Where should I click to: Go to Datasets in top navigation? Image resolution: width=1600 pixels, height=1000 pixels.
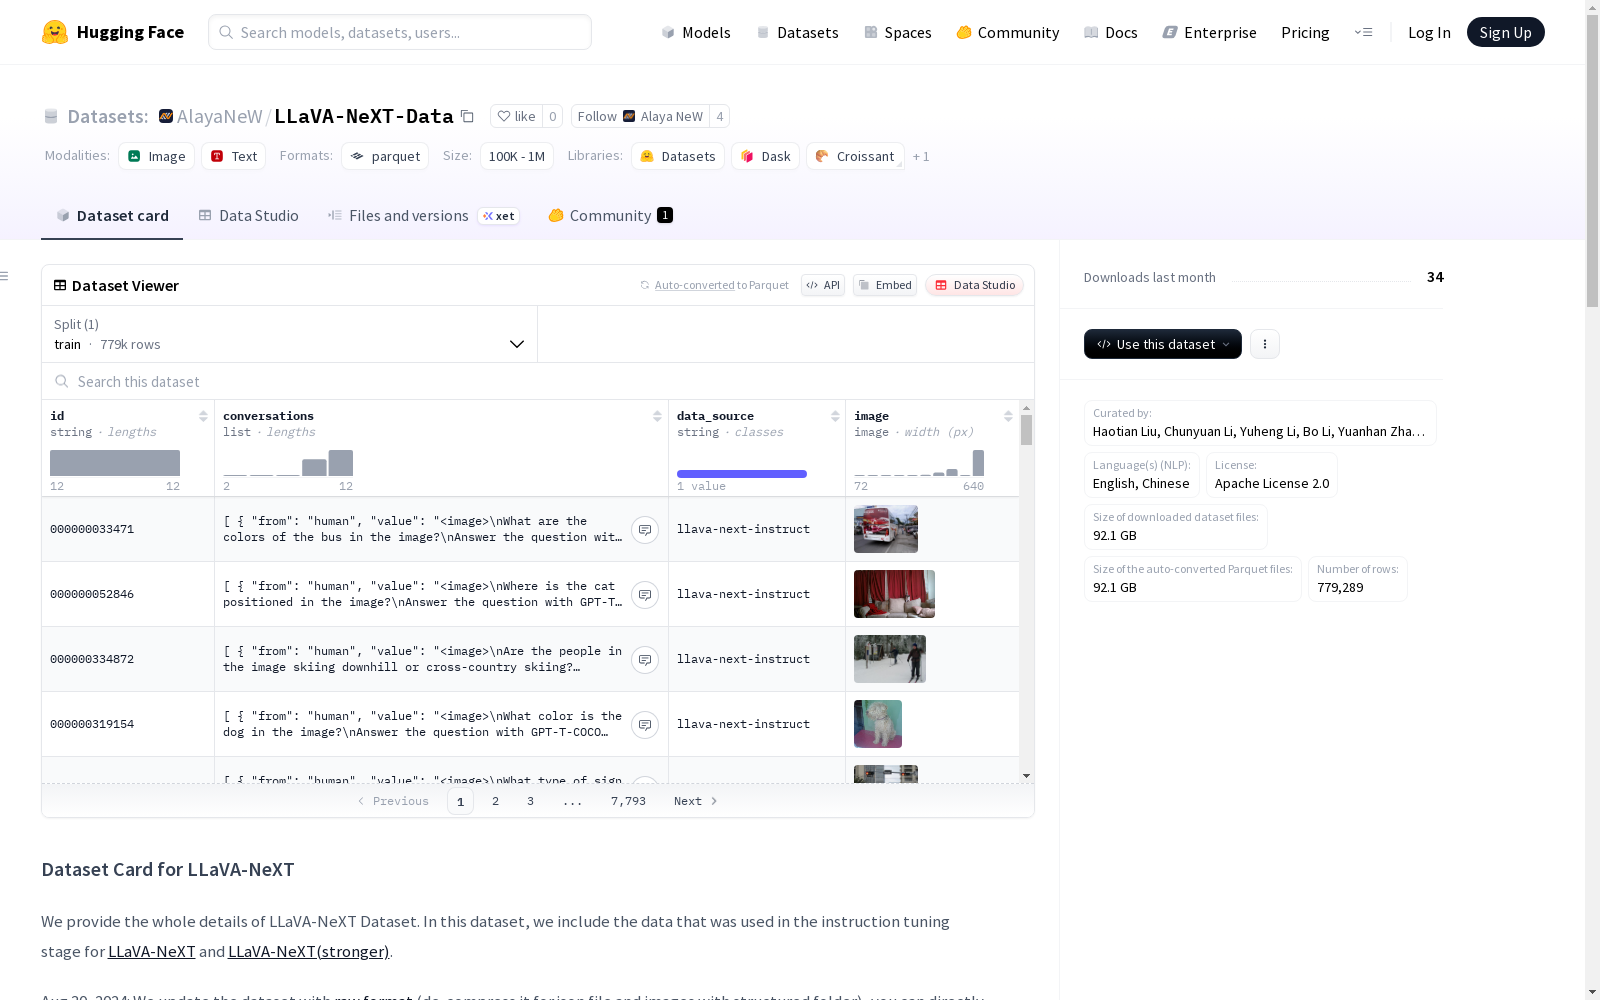click(x=797, y=32)
